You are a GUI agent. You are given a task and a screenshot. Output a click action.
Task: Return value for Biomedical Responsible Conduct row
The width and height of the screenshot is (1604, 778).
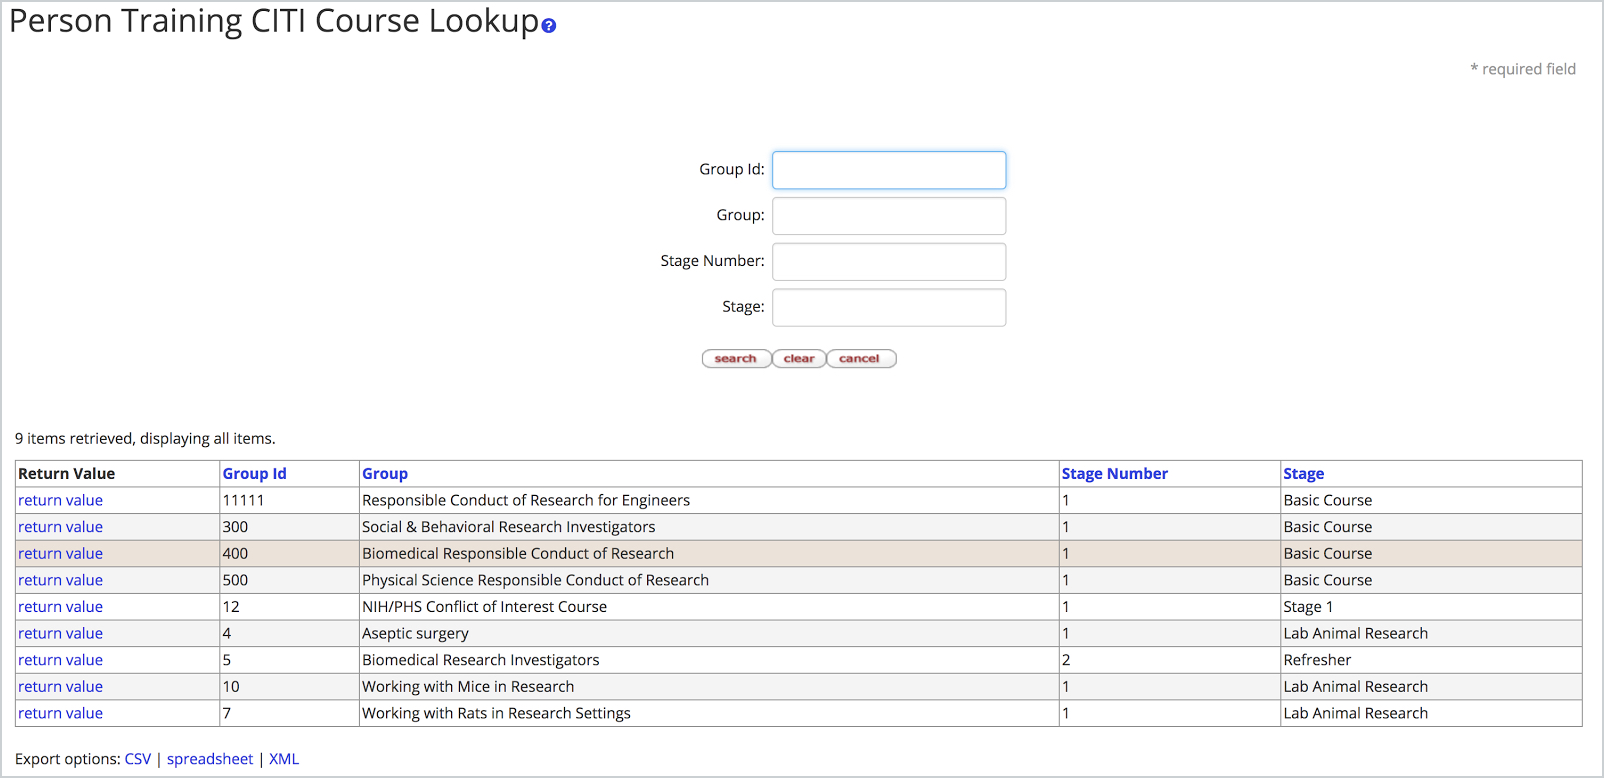coord(60,553)
